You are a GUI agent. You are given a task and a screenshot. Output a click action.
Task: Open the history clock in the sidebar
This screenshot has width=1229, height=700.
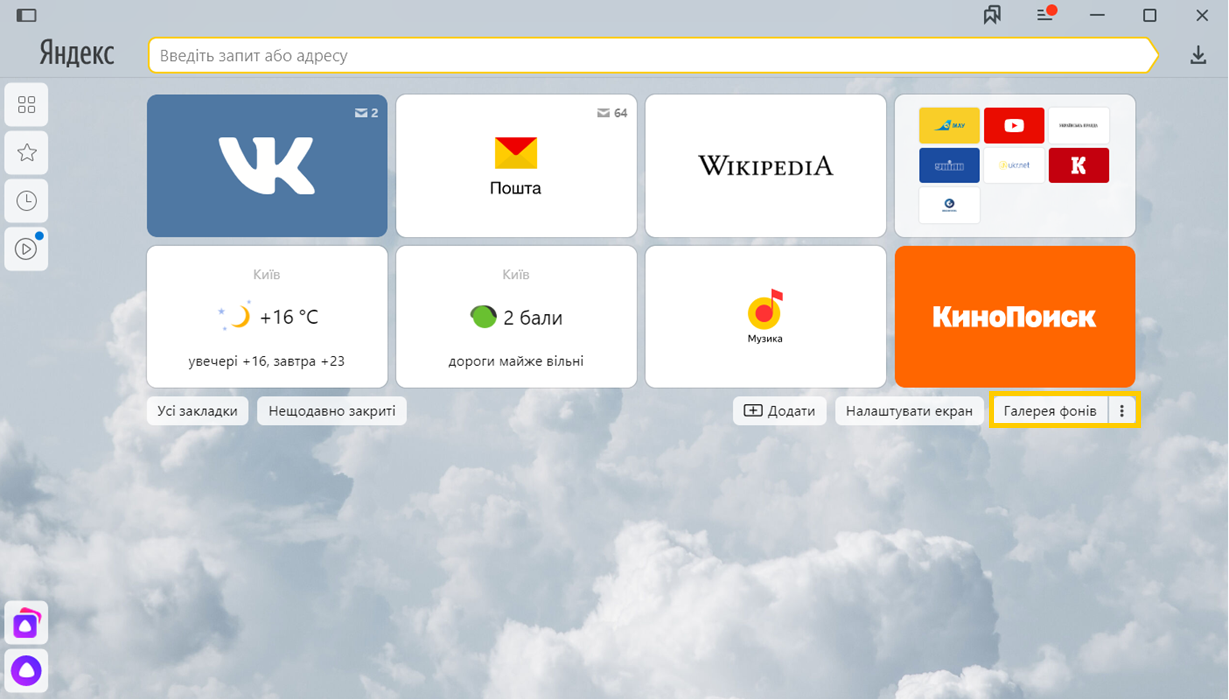tap(27, 201)
